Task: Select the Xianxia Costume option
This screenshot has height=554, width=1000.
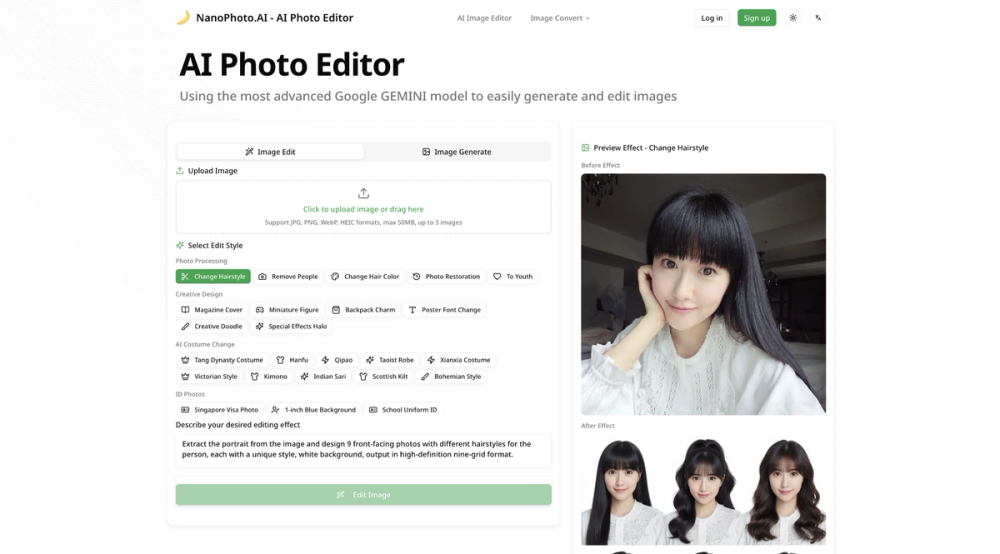Action: 459,360
